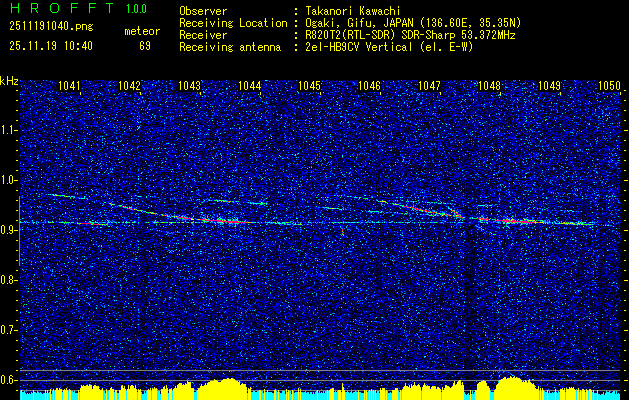
Task: Click the kHz axis unit label
Action: tap(9, 81)
